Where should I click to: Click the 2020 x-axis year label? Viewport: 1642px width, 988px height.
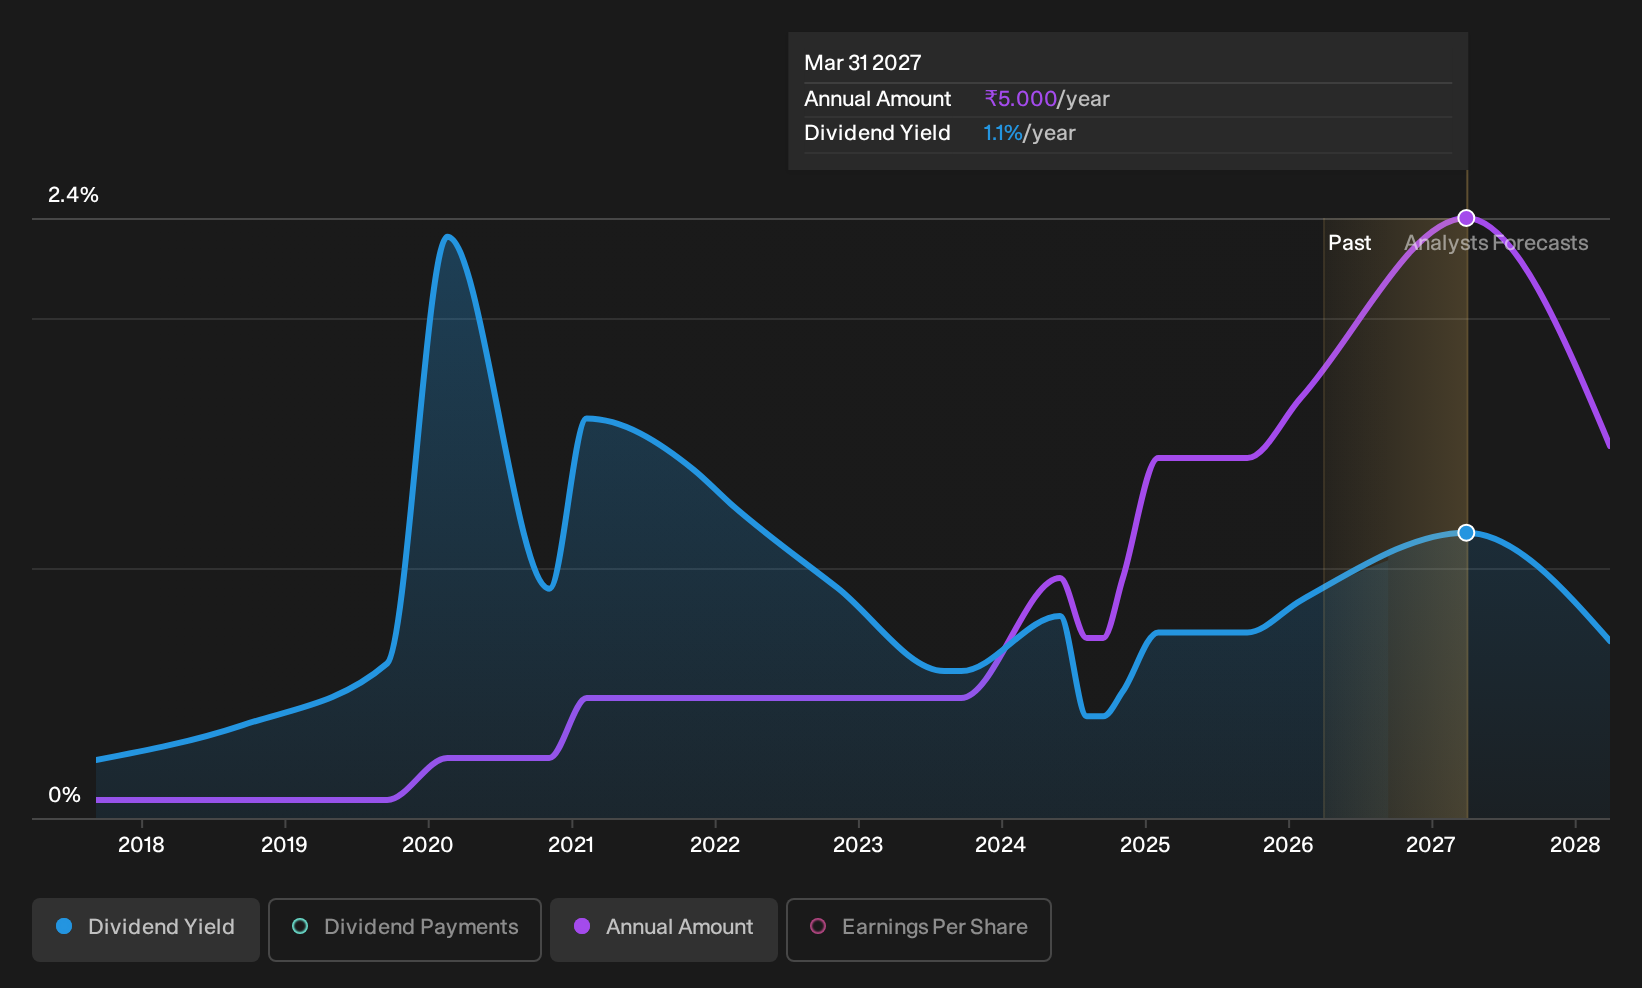coord(427,845)
